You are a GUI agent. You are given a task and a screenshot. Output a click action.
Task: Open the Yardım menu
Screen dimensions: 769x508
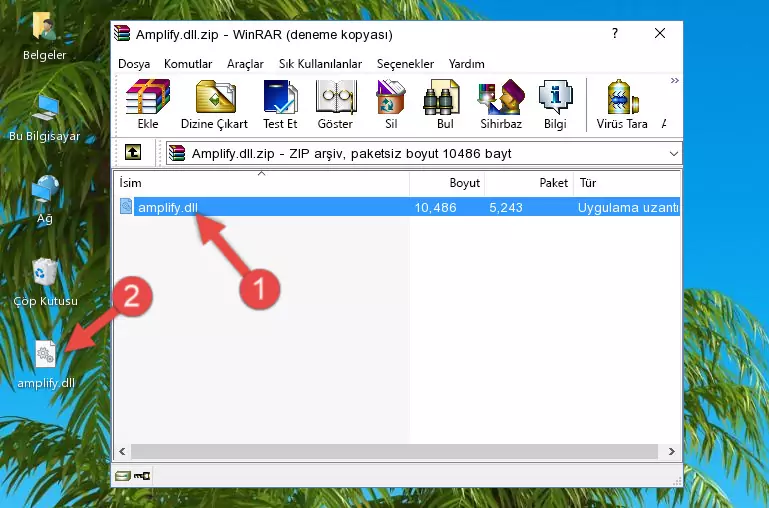pos(466,64)
